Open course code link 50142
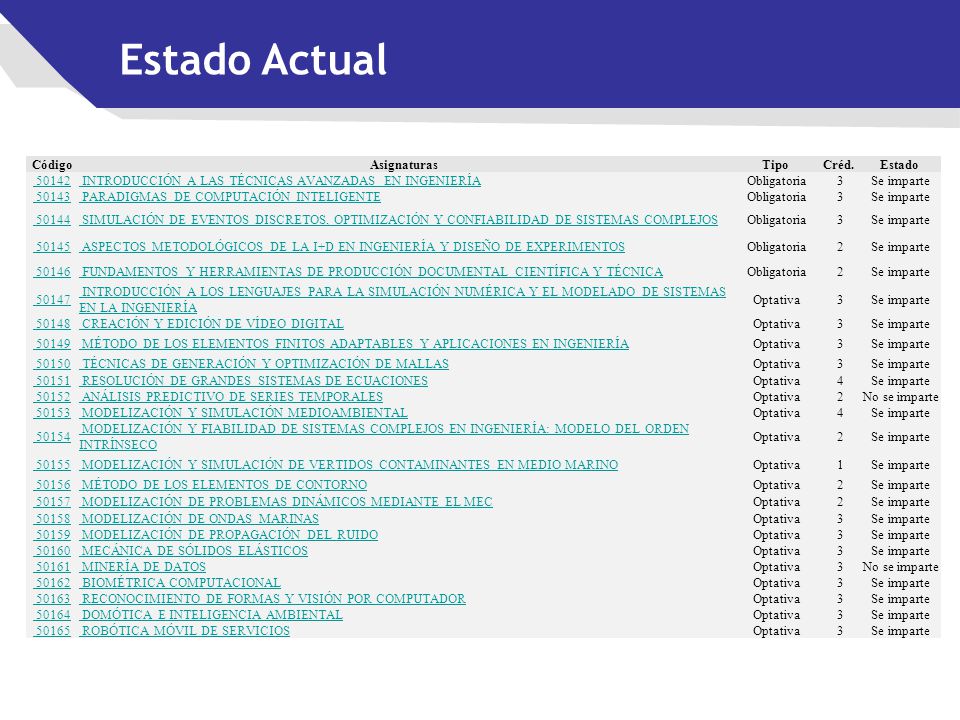This screenshot has height=720, width=960. tap(52, 181)
